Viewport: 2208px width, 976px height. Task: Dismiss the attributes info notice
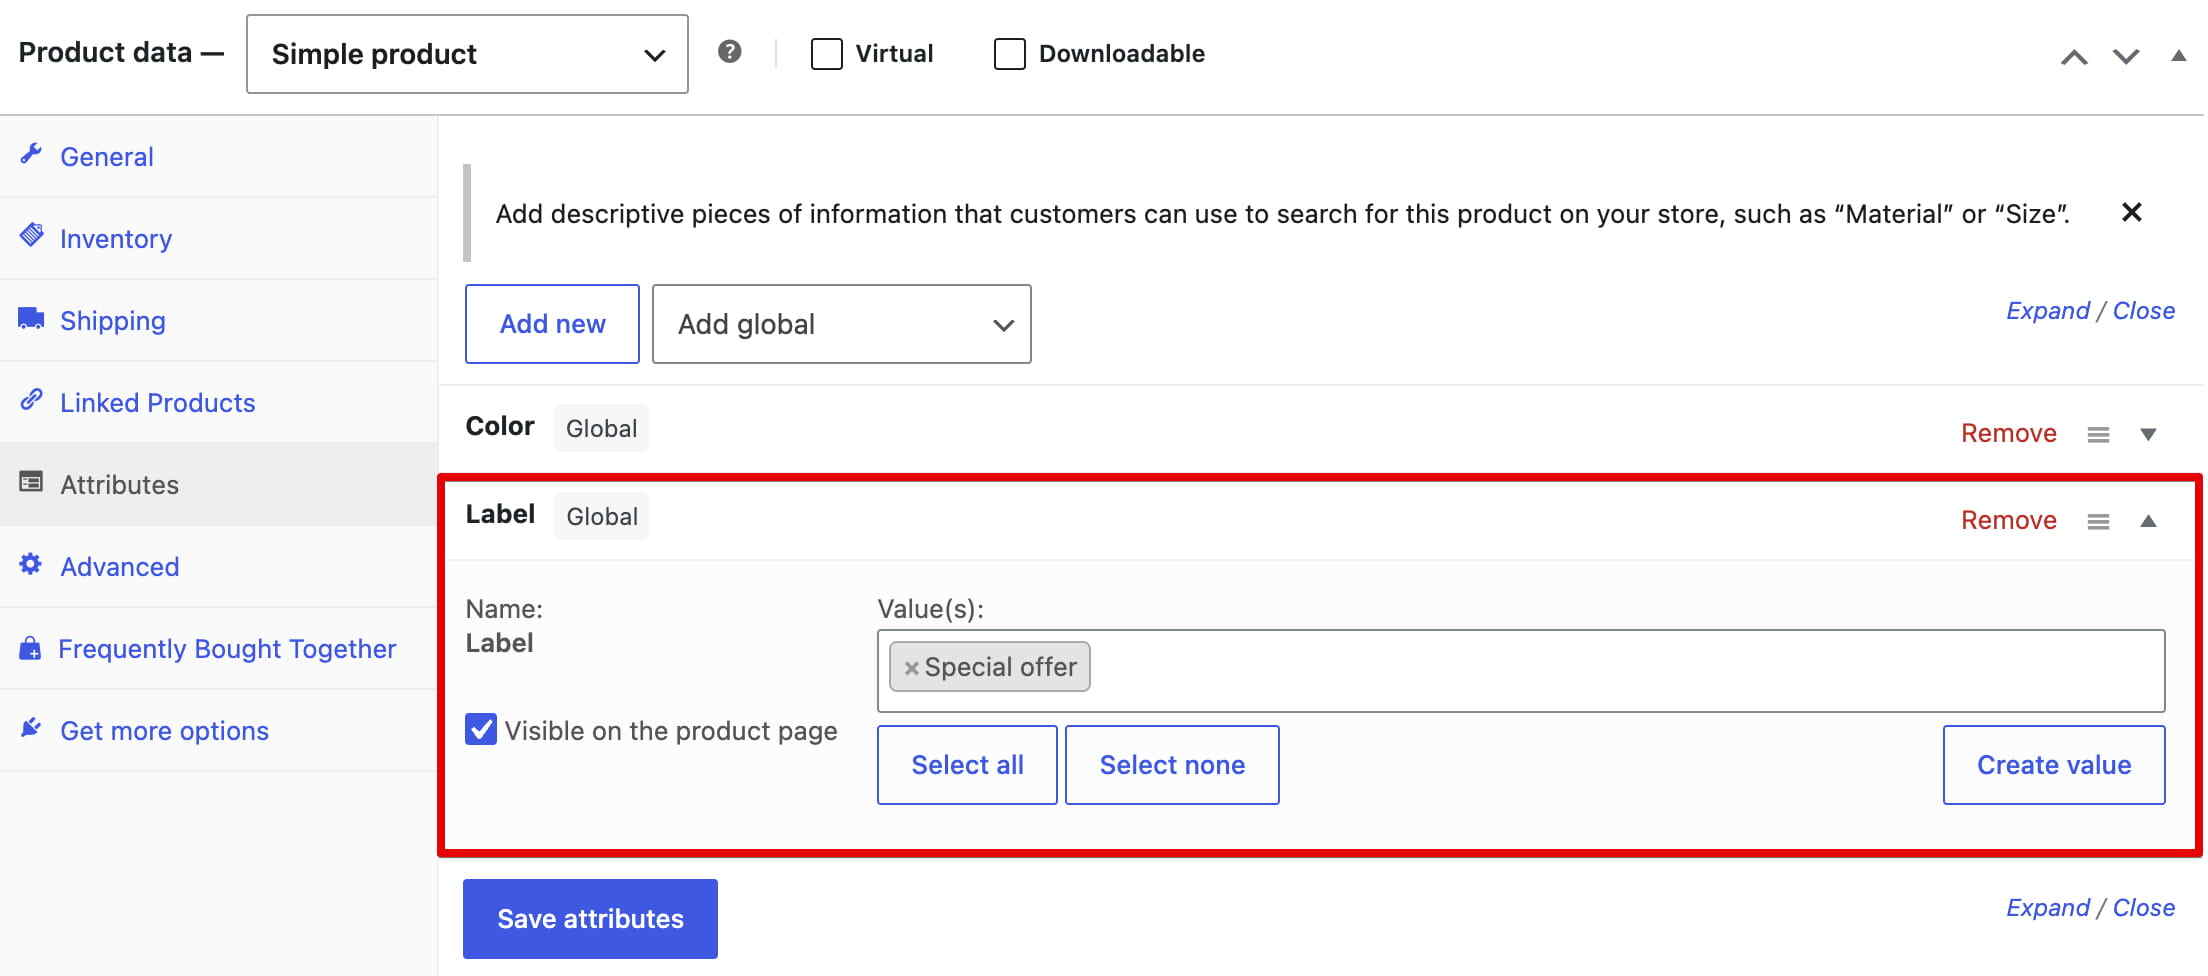[x=2132, y=212]
